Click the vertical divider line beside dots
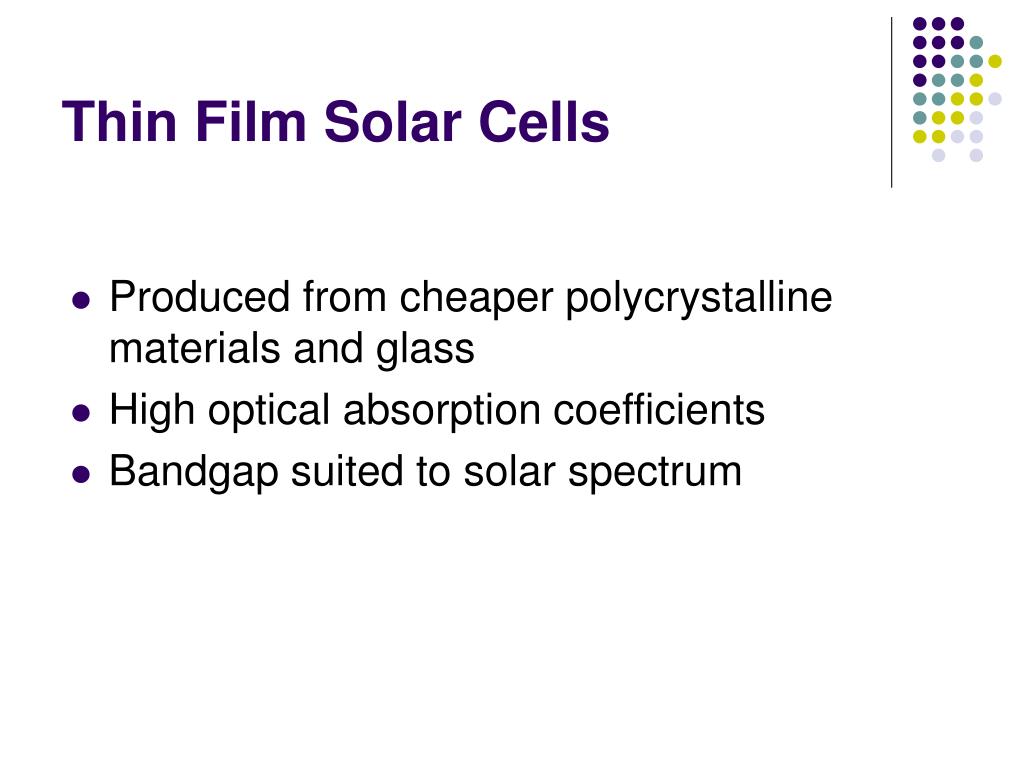This screenshot has height=768, width=1024. [x=891, y=103]
